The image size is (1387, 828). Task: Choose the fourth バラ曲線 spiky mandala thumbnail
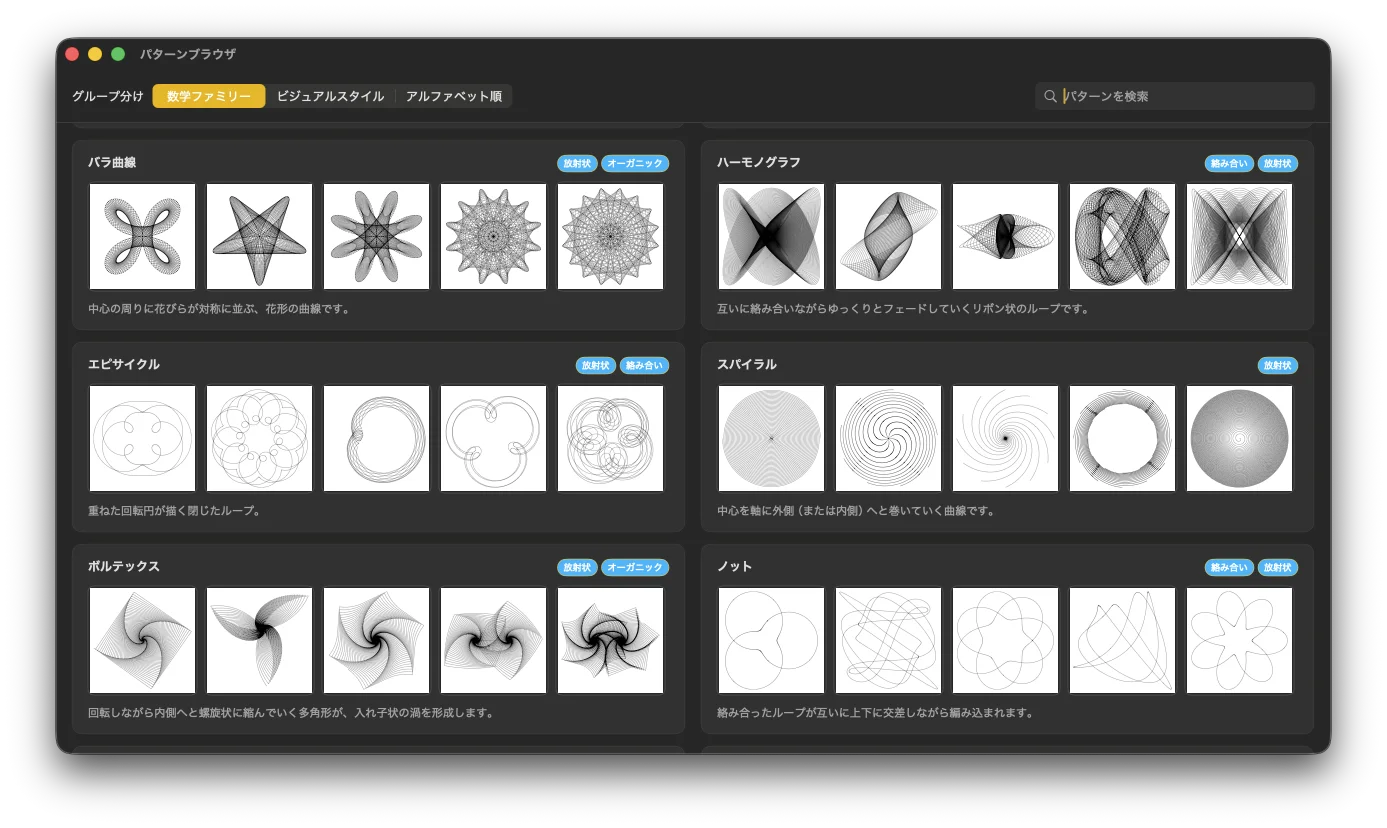point(493,236)
